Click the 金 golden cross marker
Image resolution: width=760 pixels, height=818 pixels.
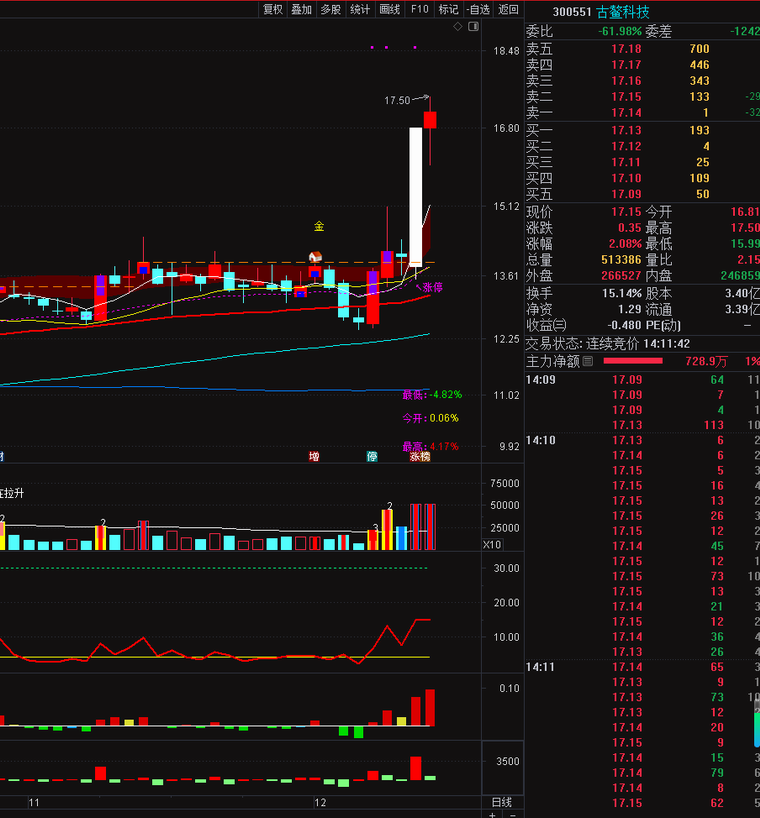(319, 226)
